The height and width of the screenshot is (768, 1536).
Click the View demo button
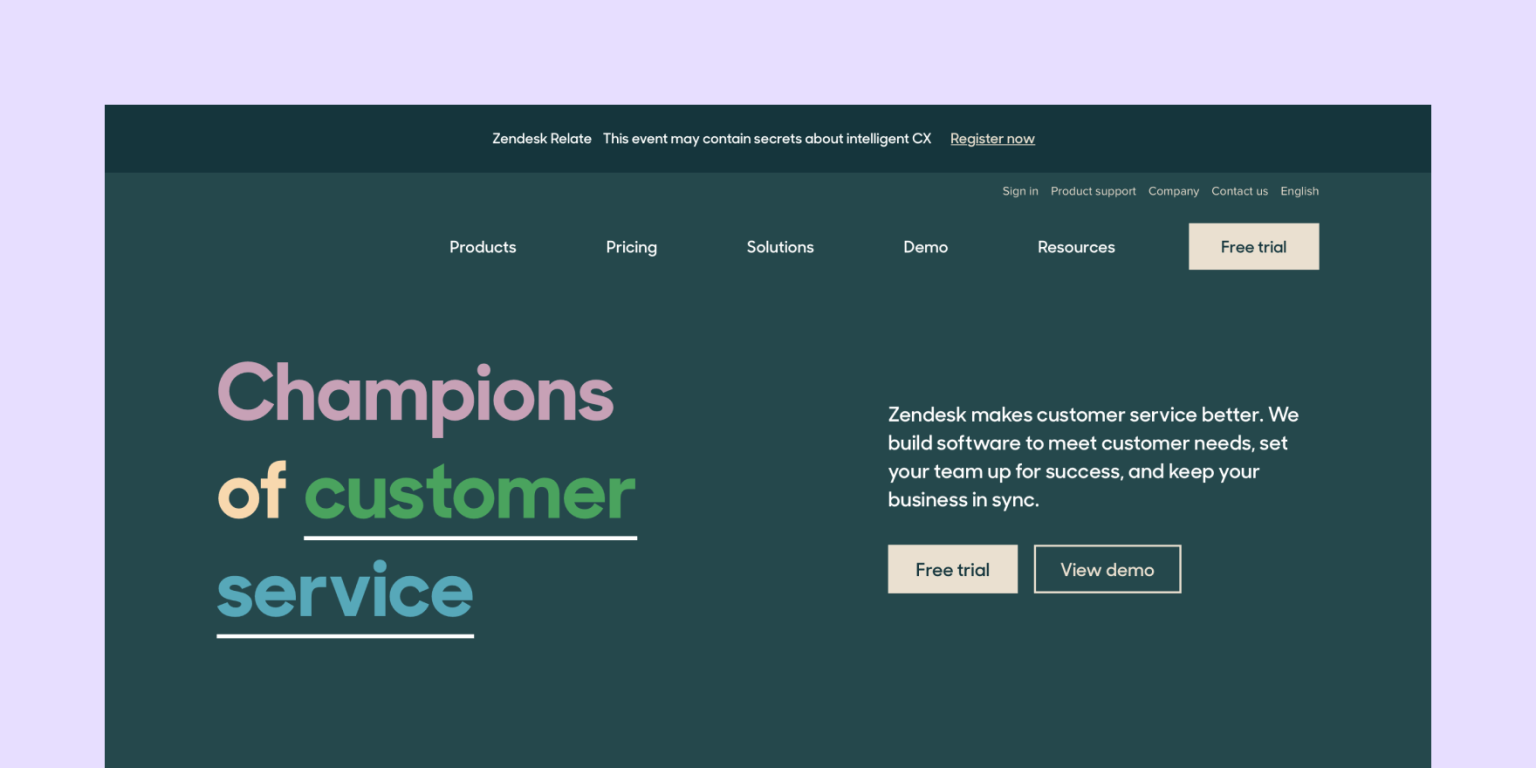pyautogui.click(x=1107, y=569)
